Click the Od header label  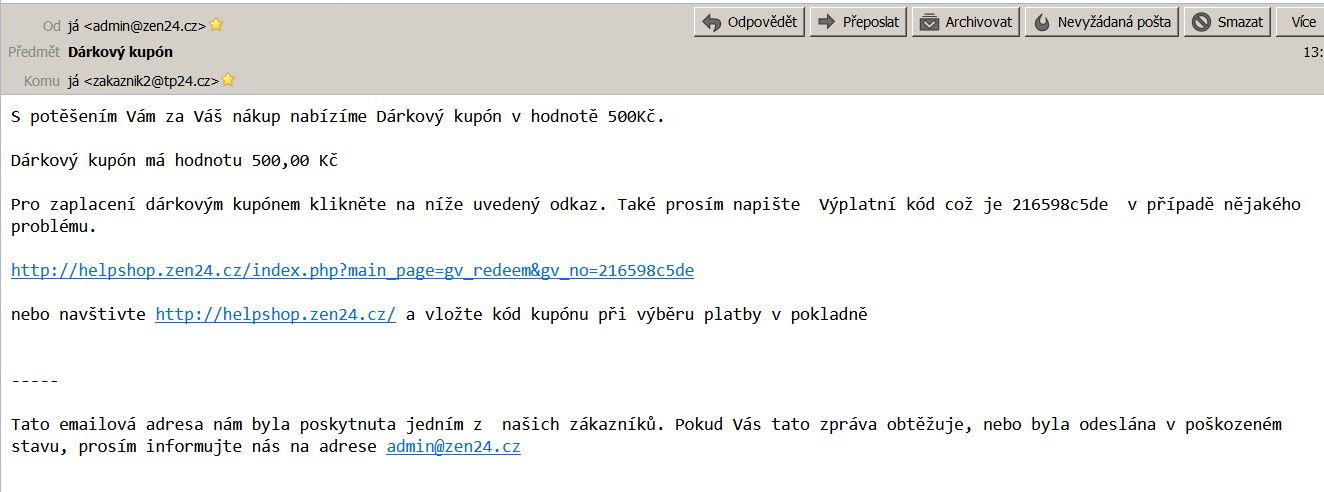52,26
